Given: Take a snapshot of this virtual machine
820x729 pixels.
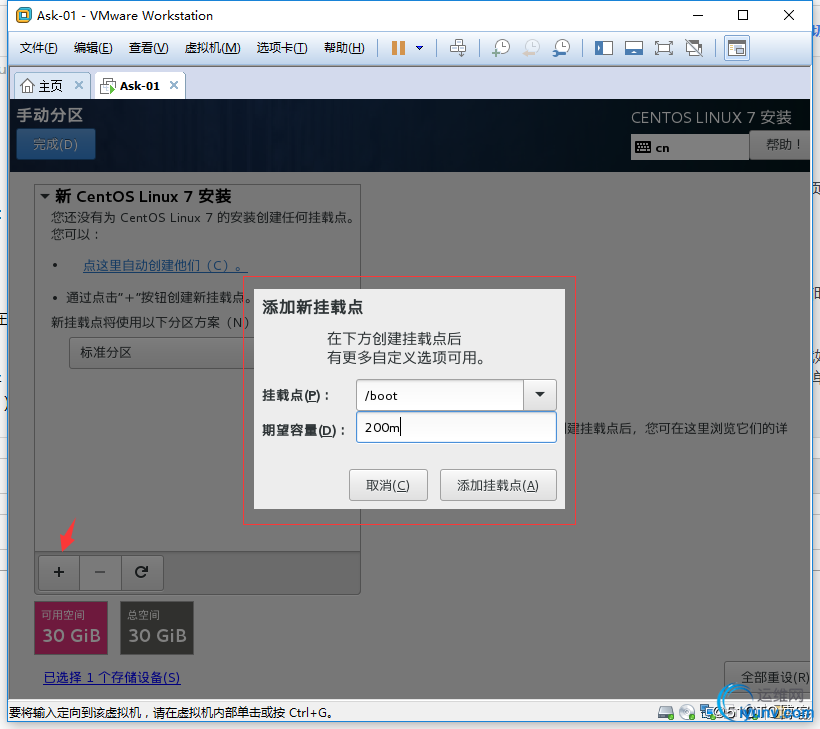Looking at the screenshot, I should pos(501,48).
